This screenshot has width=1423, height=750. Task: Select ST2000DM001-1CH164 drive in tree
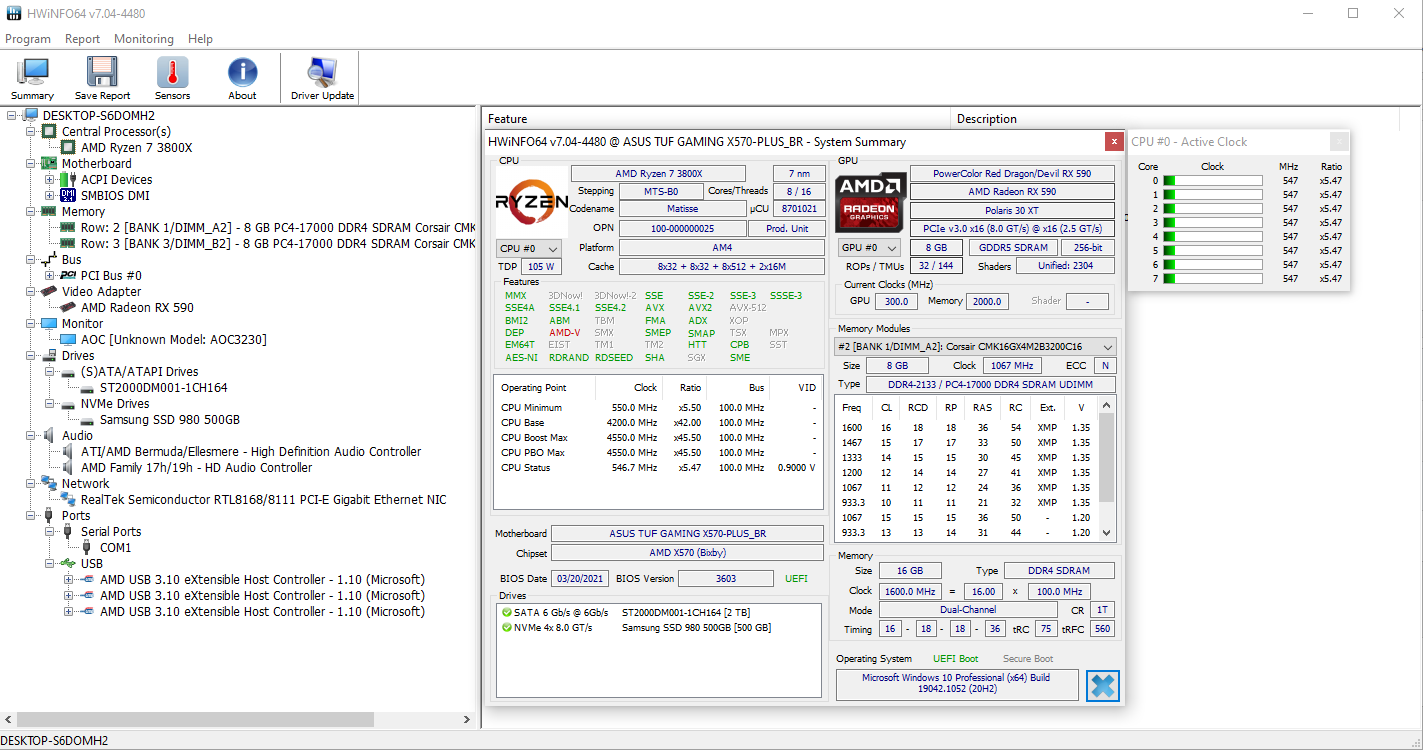pos(163,387)
